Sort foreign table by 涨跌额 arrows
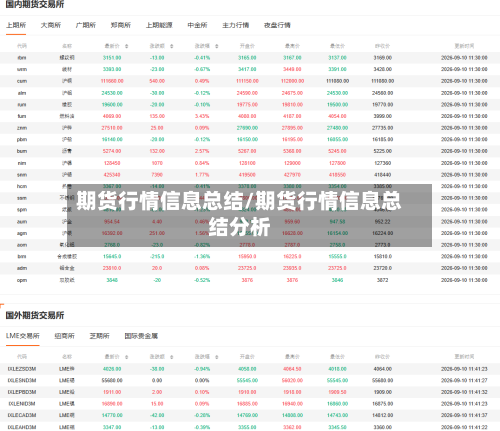 [x=172, y=357]
